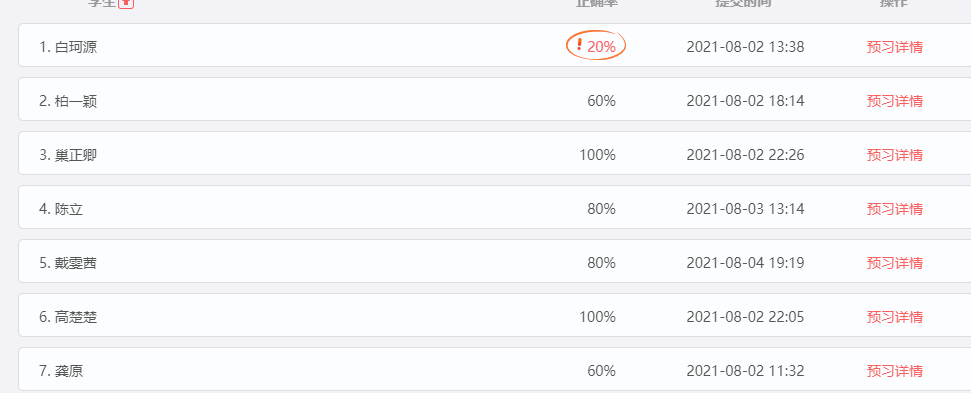The image size is (971, 393).
Task: Open 预习详情 for 巢正卿
Action: pos(895,155)
